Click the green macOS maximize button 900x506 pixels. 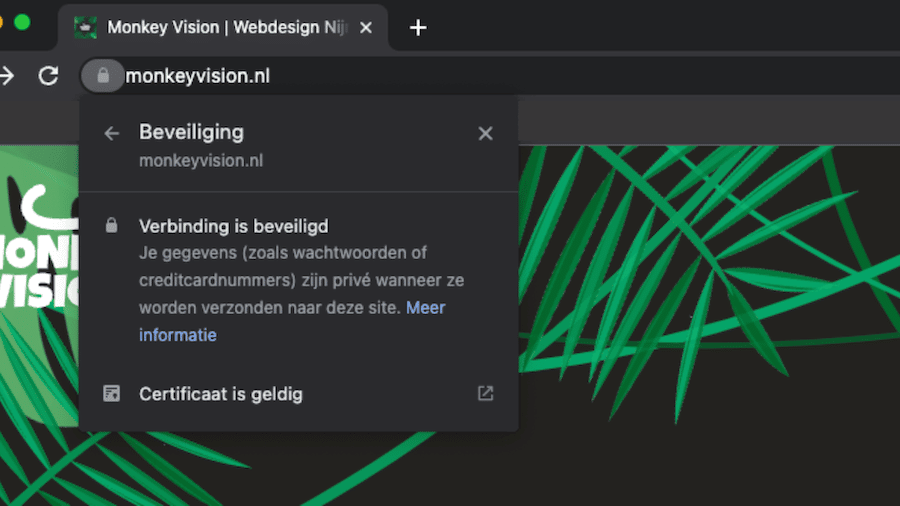[22, 23]
